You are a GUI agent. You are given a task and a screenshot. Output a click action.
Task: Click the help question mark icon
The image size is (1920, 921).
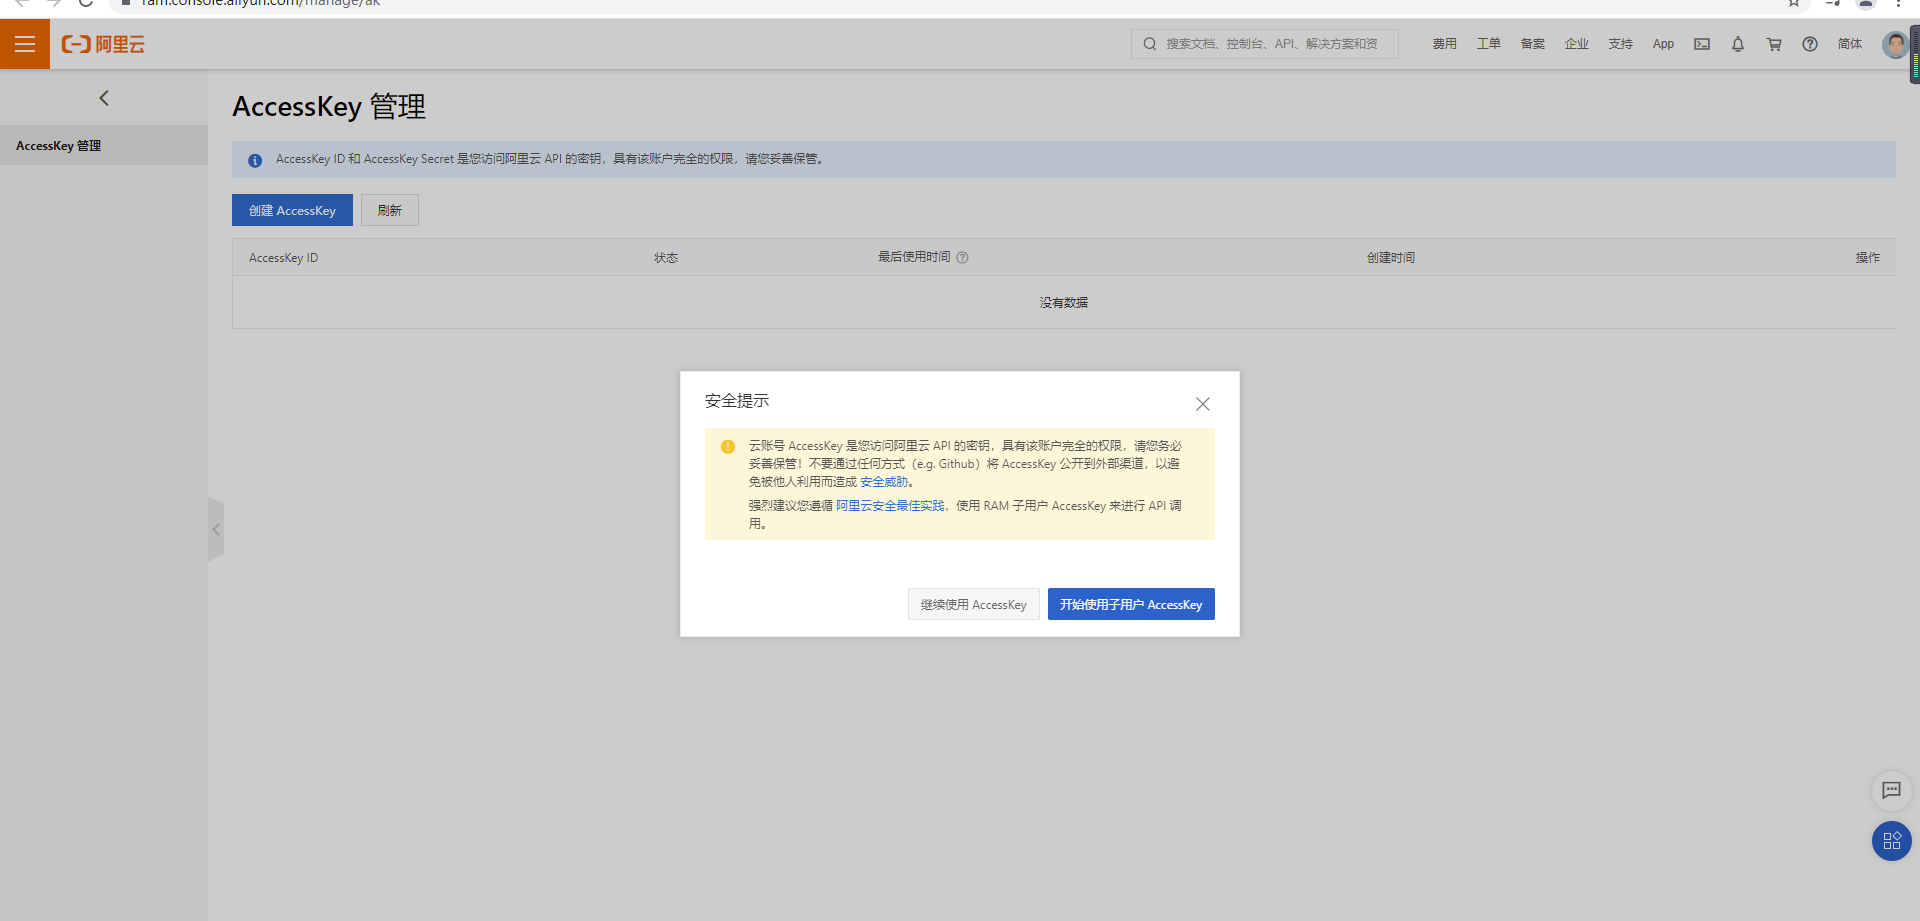[1809, 44]
